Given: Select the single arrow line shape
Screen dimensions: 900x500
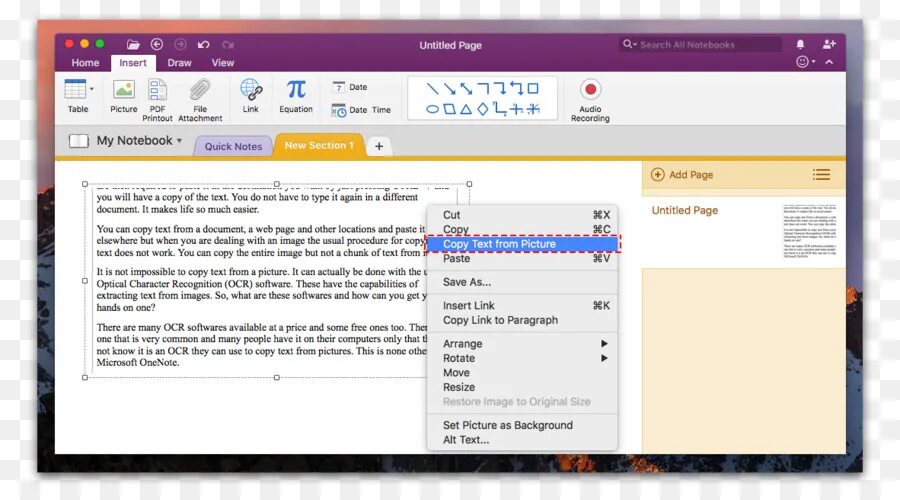Looking at the screenshot, I should (449, 88).
